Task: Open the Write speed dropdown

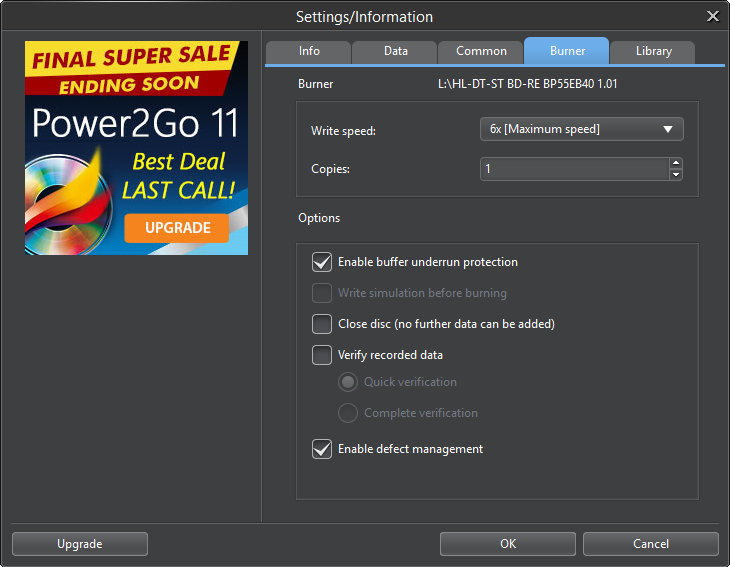Action: [581, 129]
